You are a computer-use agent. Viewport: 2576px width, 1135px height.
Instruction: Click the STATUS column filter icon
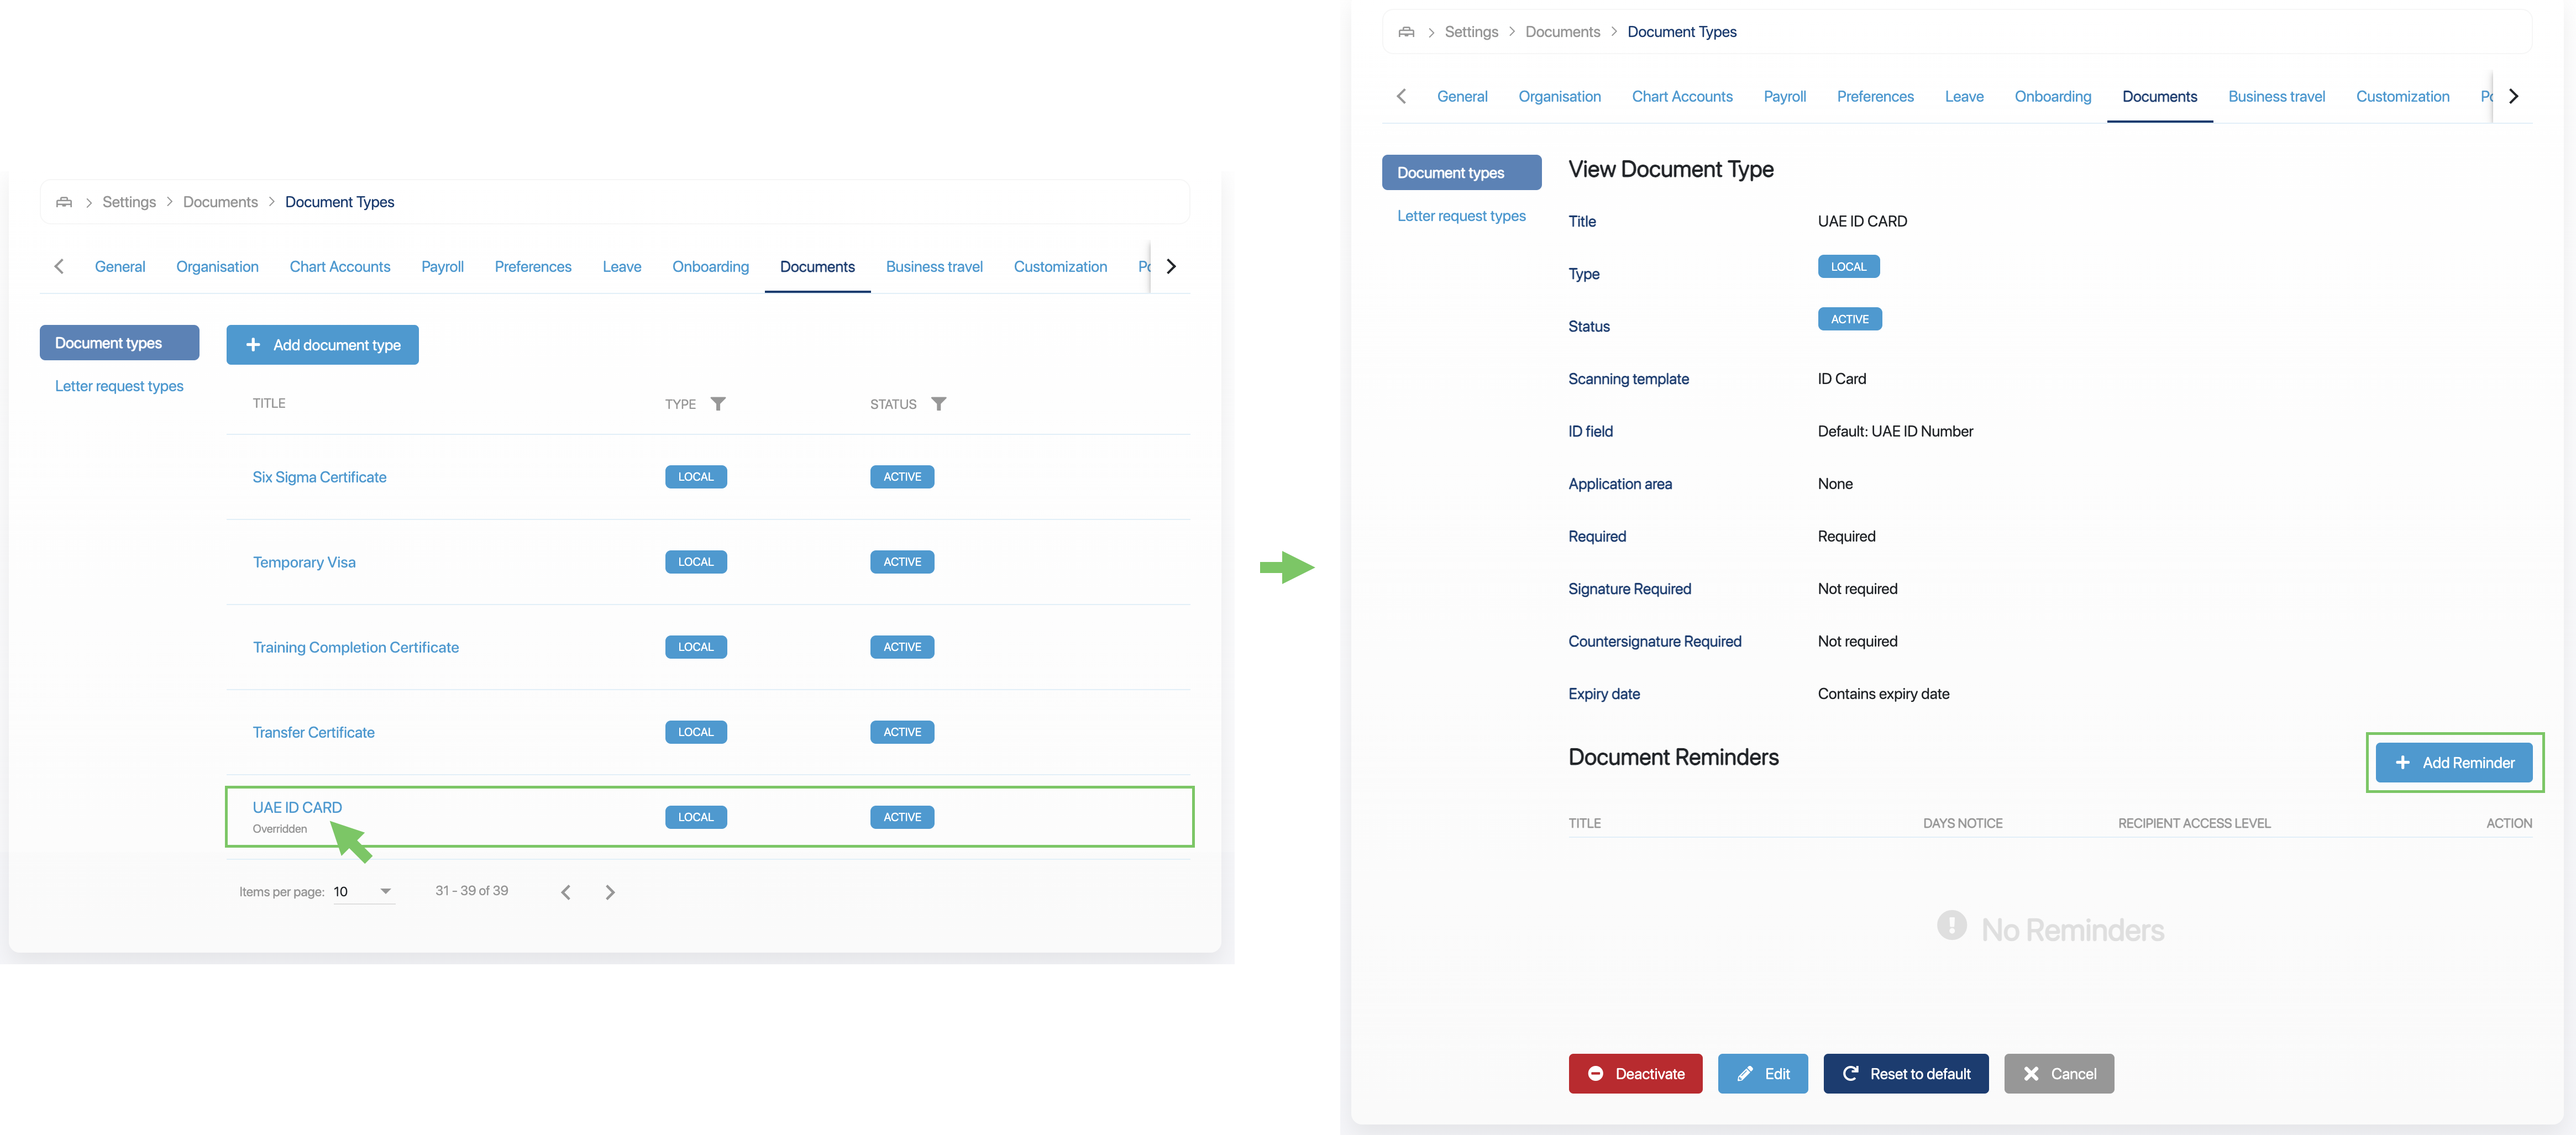click(x=938, y=404)
